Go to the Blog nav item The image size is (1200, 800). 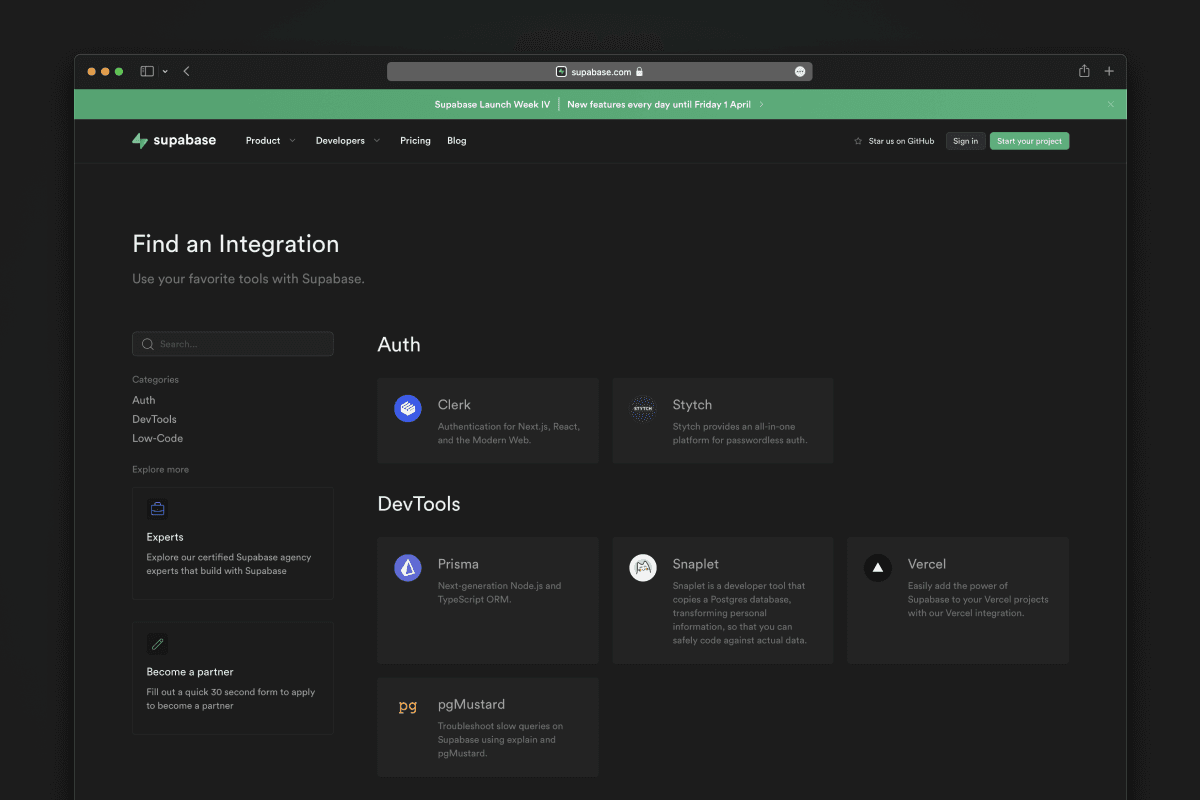(457, 141)
